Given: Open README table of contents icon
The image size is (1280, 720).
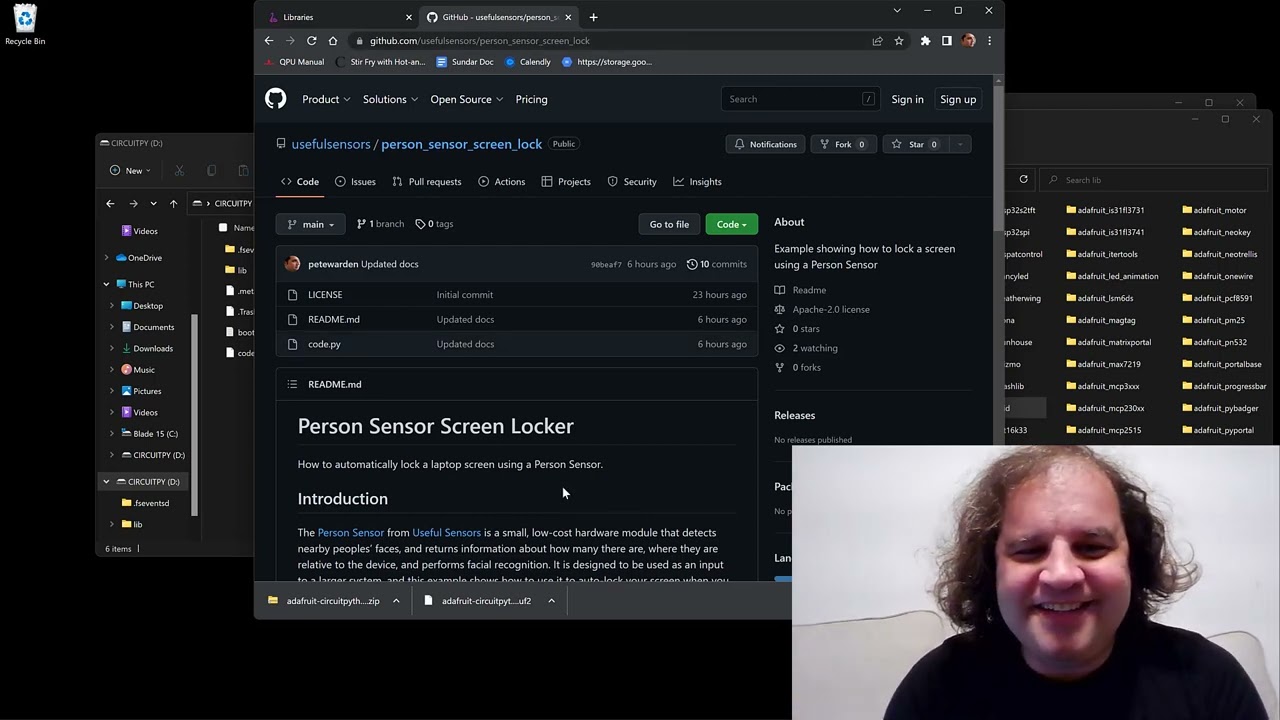Looking at the screenshot, I should [x=292, y=384].
